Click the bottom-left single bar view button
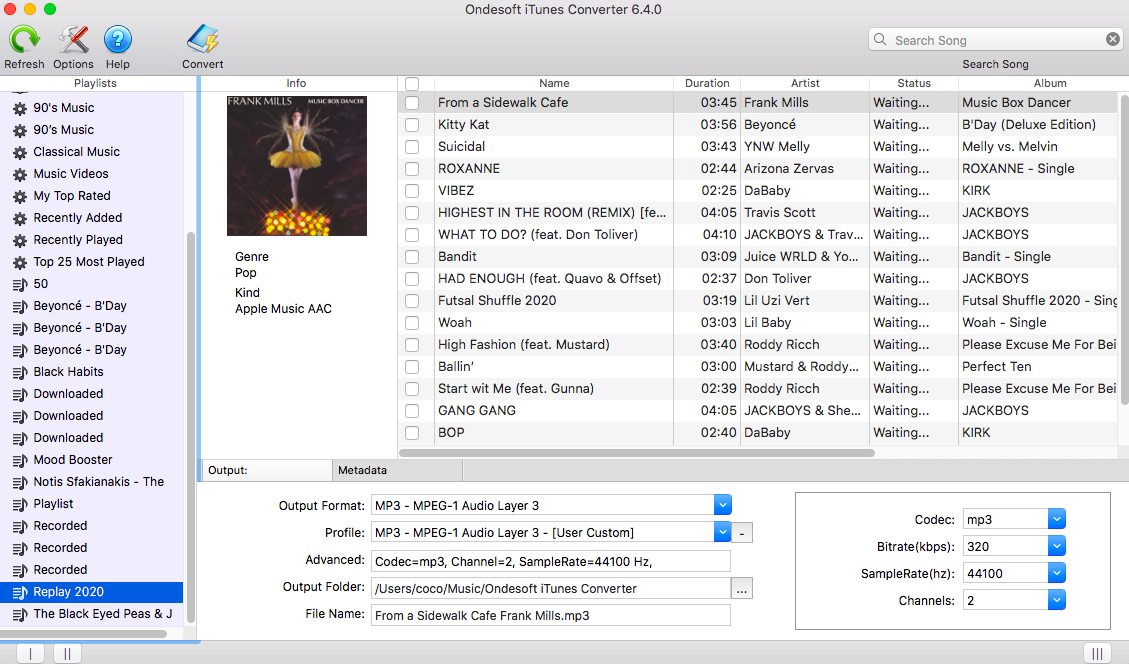The width and height of the screenshot is (1129, 664). point(30,653)
